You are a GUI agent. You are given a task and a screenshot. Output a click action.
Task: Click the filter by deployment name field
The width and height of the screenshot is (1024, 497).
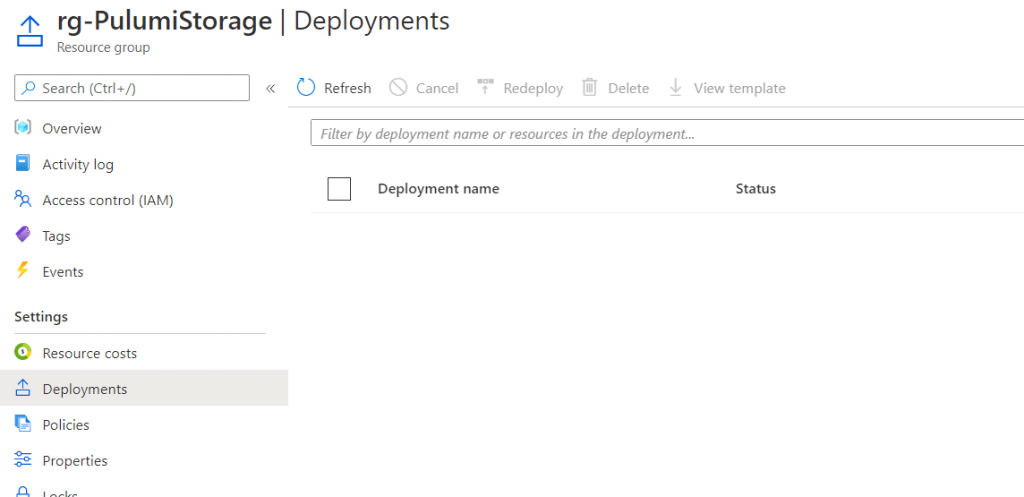[x=667, y=133]
